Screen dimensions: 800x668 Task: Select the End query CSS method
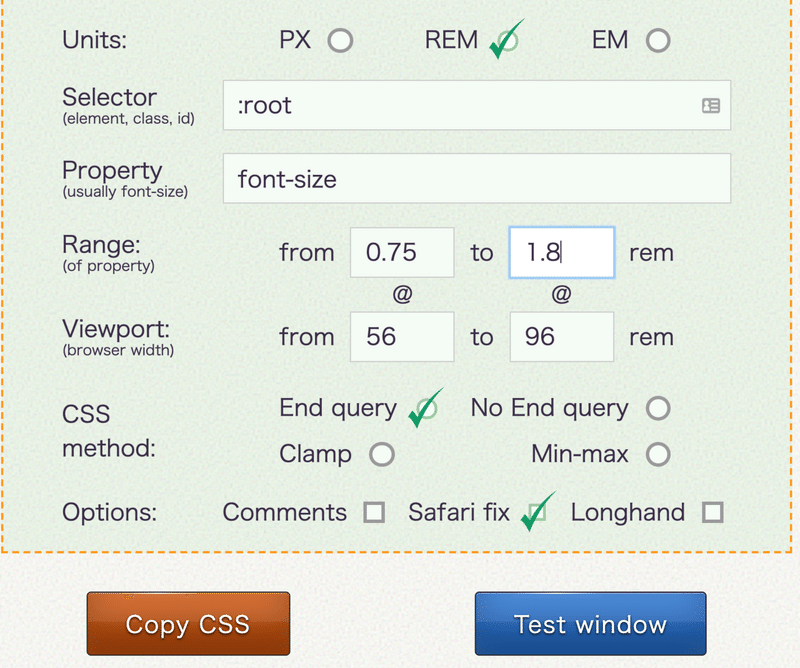[x=427, y=408]
